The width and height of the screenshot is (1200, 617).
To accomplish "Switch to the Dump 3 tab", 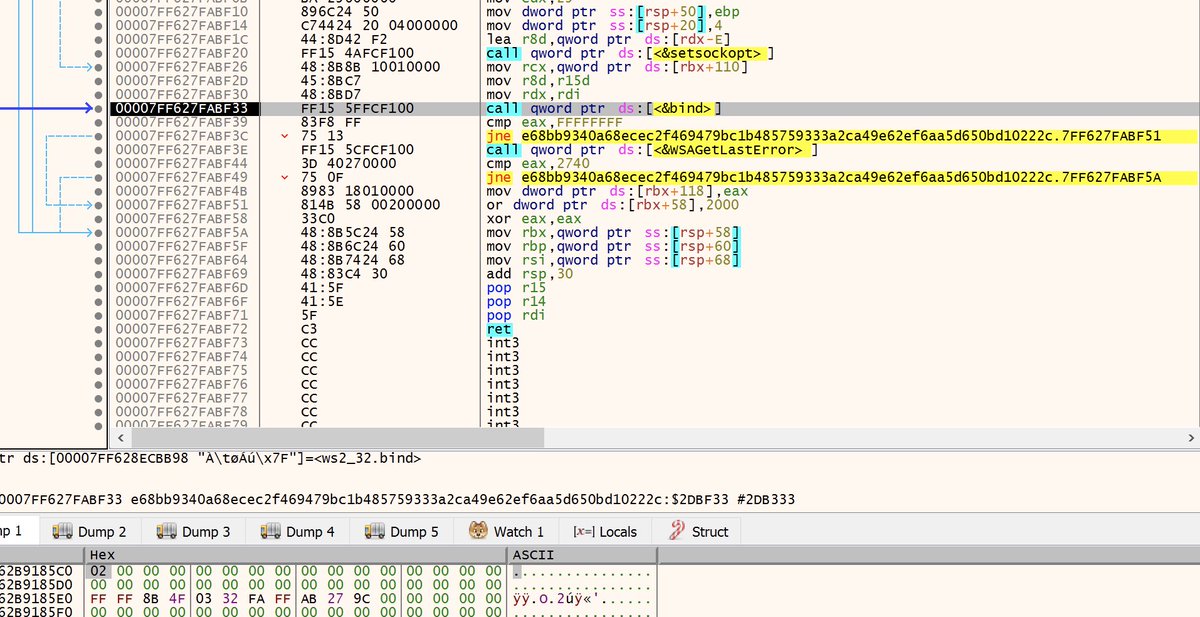I will pyautogui.click(x=193, y=532).
